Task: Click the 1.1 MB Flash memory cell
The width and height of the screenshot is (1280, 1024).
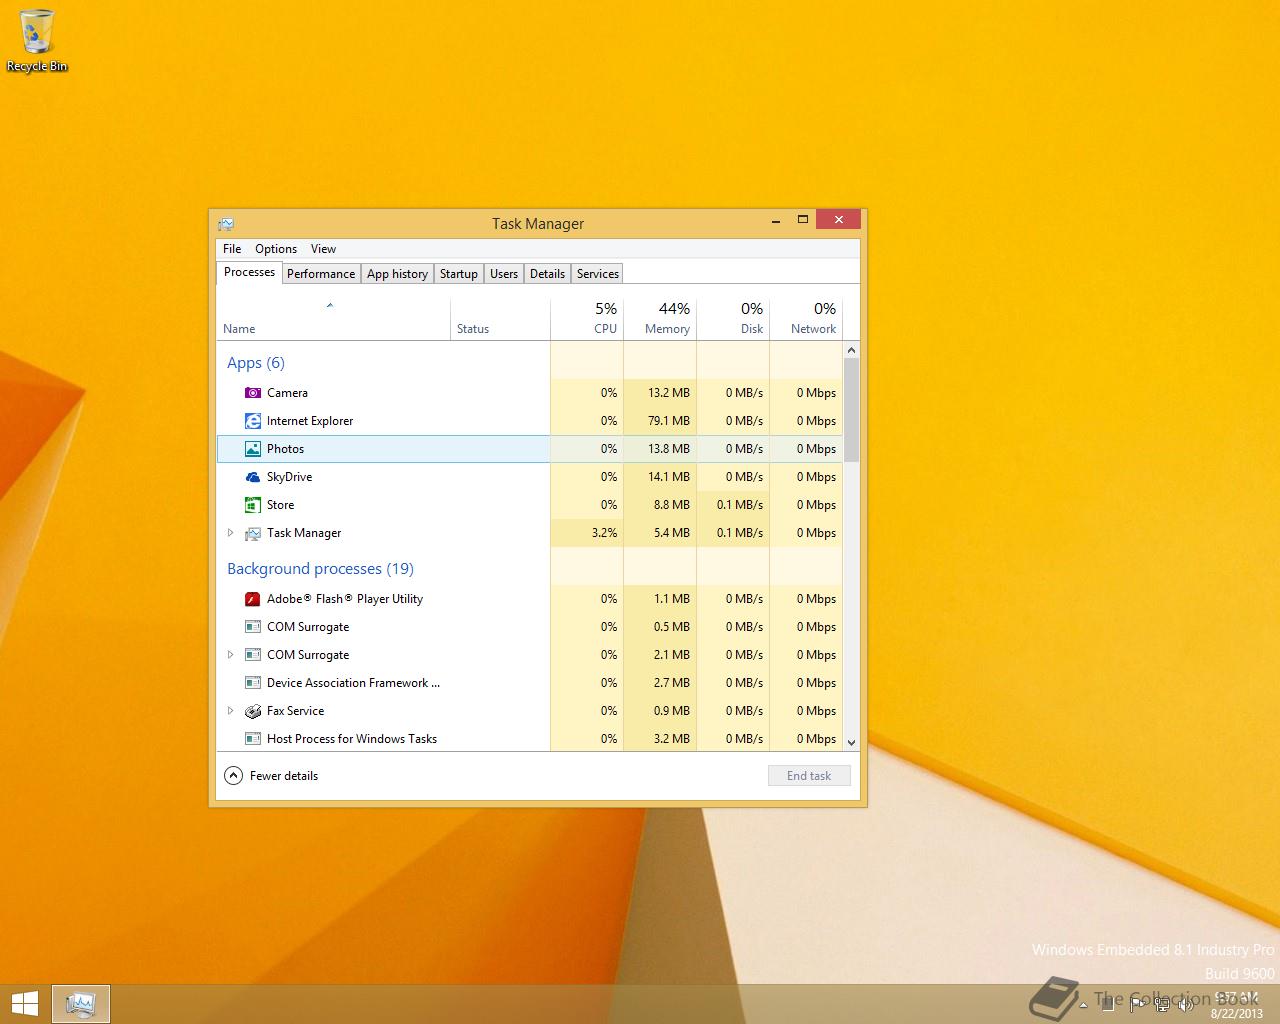Action: [x=660, y=599]
